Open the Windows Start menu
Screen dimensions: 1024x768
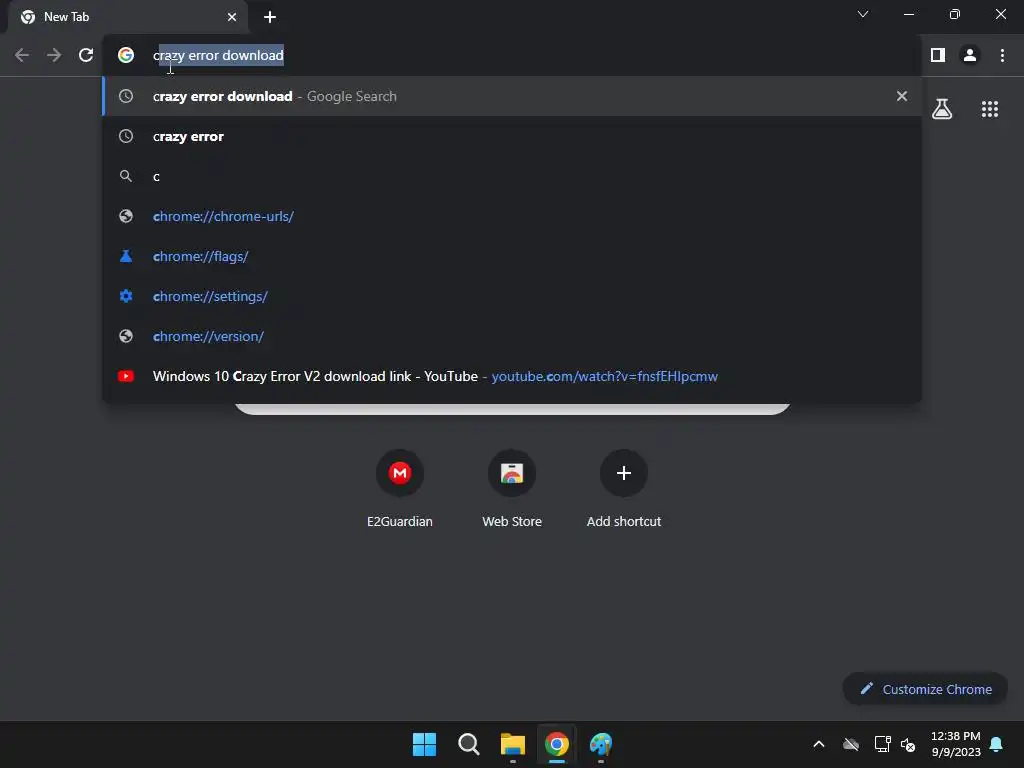[x=424, y=744]
